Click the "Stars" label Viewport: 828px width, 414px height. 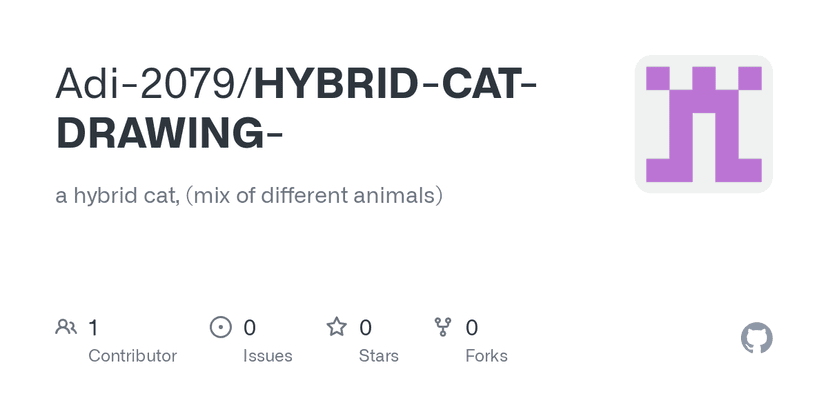pyautogui.click(x=377, y=356)
